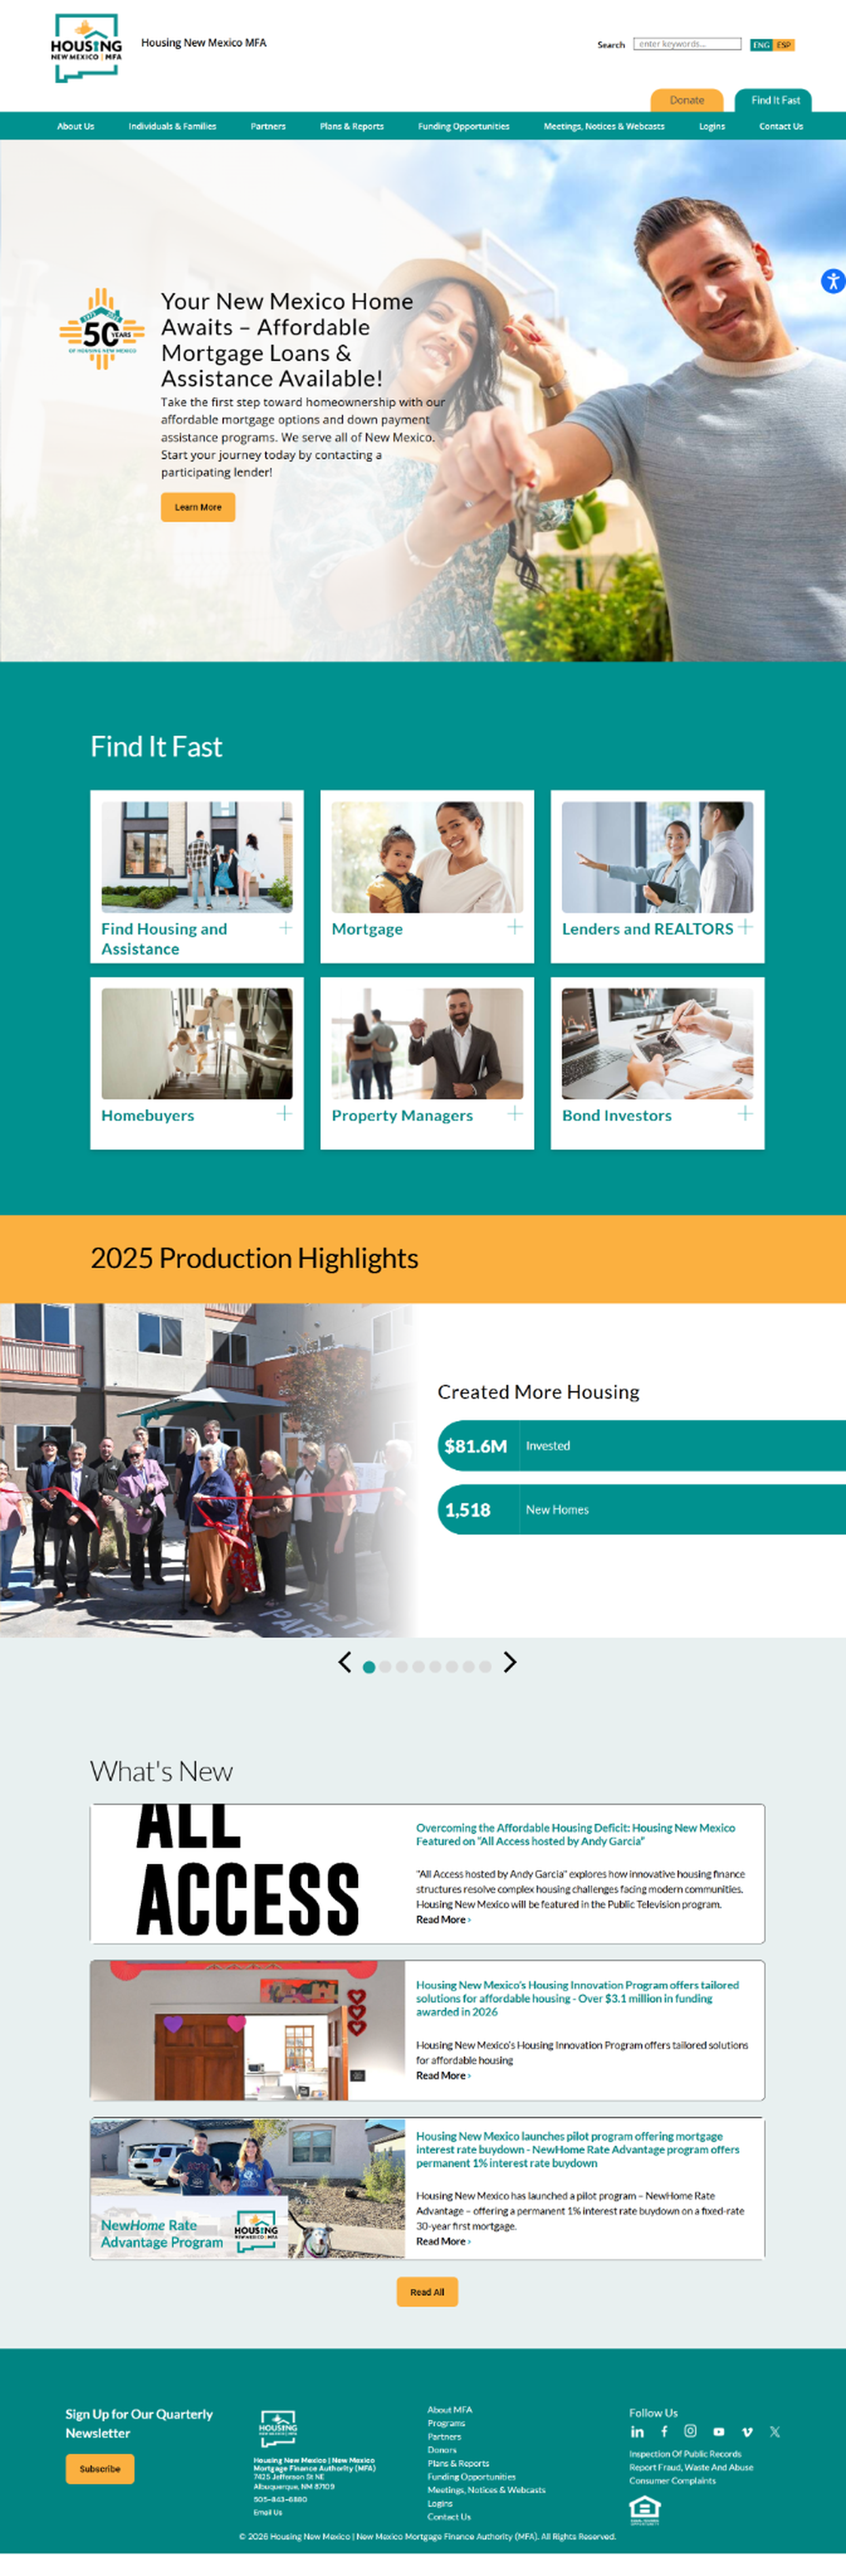
Task: Open the Instagram social icon
Action: [x=690, y=2431]
